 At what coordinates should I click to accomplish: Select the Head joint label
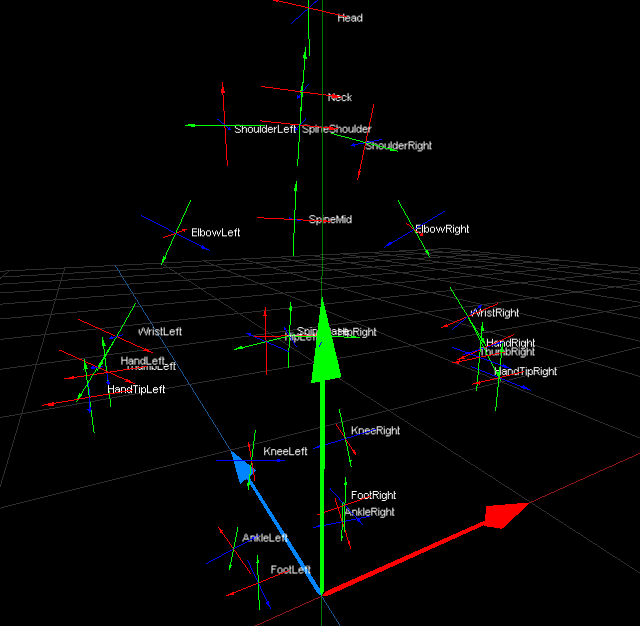tap(350, 18)
